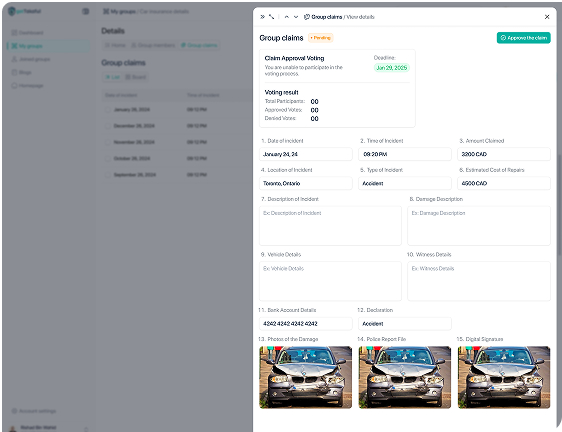
Task: Click the September 26, 2024 date cell
Action: (x=135, y=175)
